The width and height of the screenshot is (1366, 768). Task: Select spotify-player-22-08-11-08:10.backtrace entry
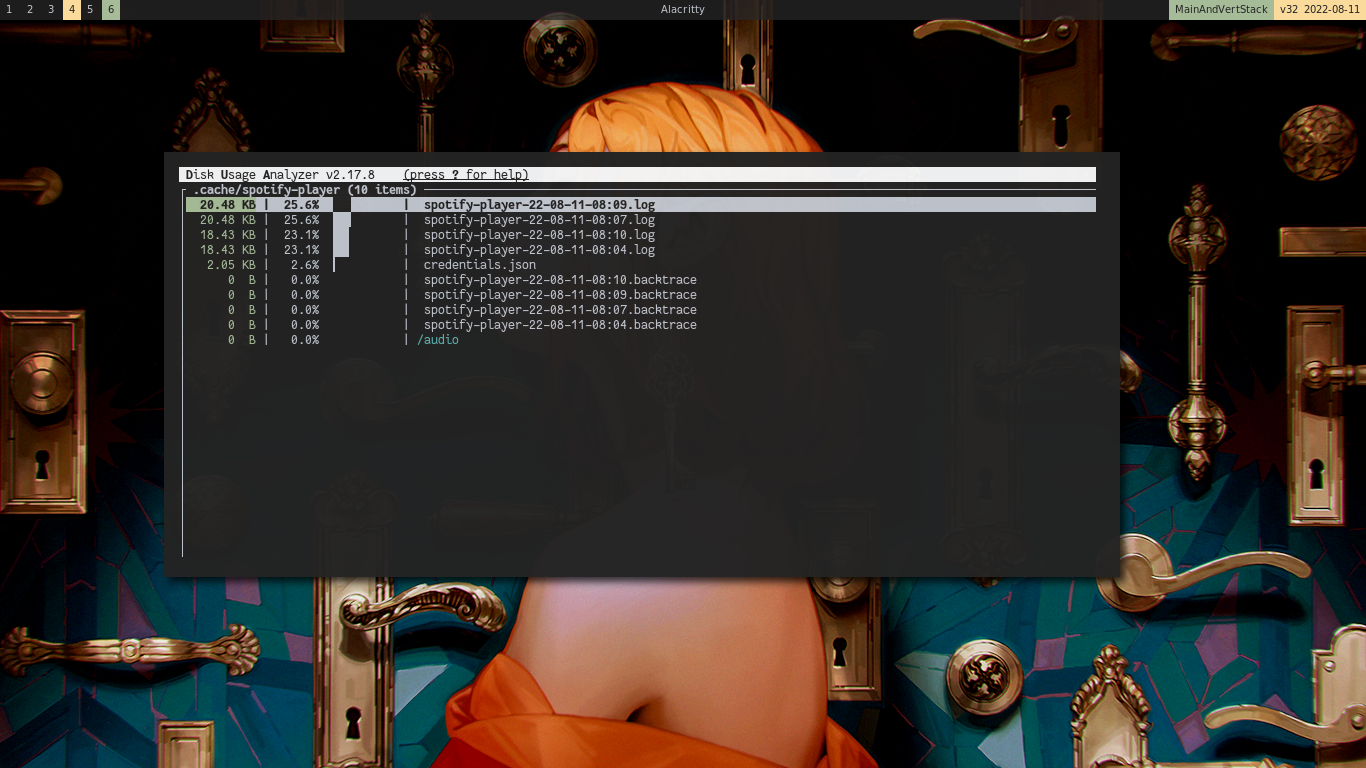pyautogui.click(x=560, y=280)
